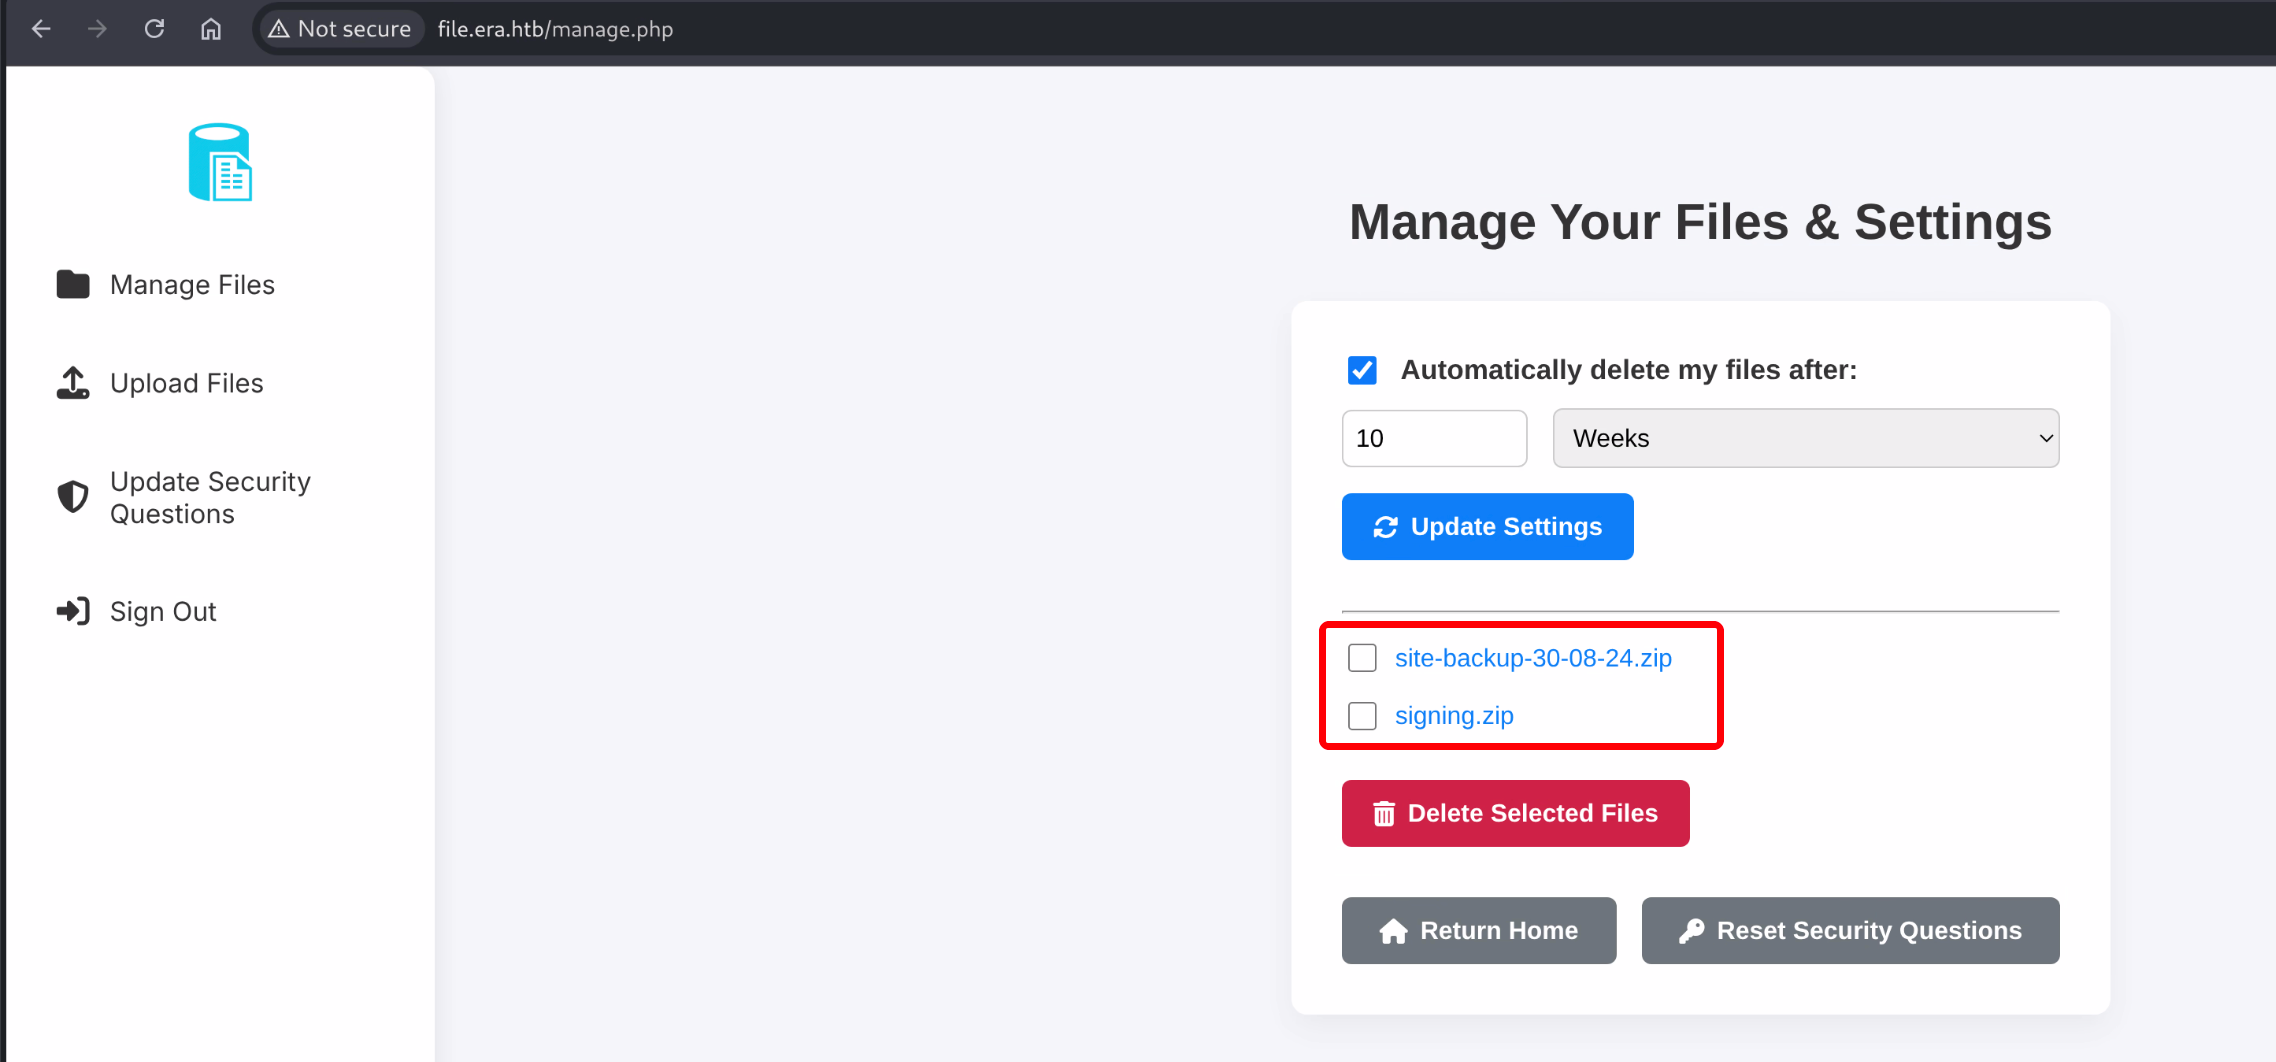
Task: Click the browser forward arrow icon
Action: [97, 29]
